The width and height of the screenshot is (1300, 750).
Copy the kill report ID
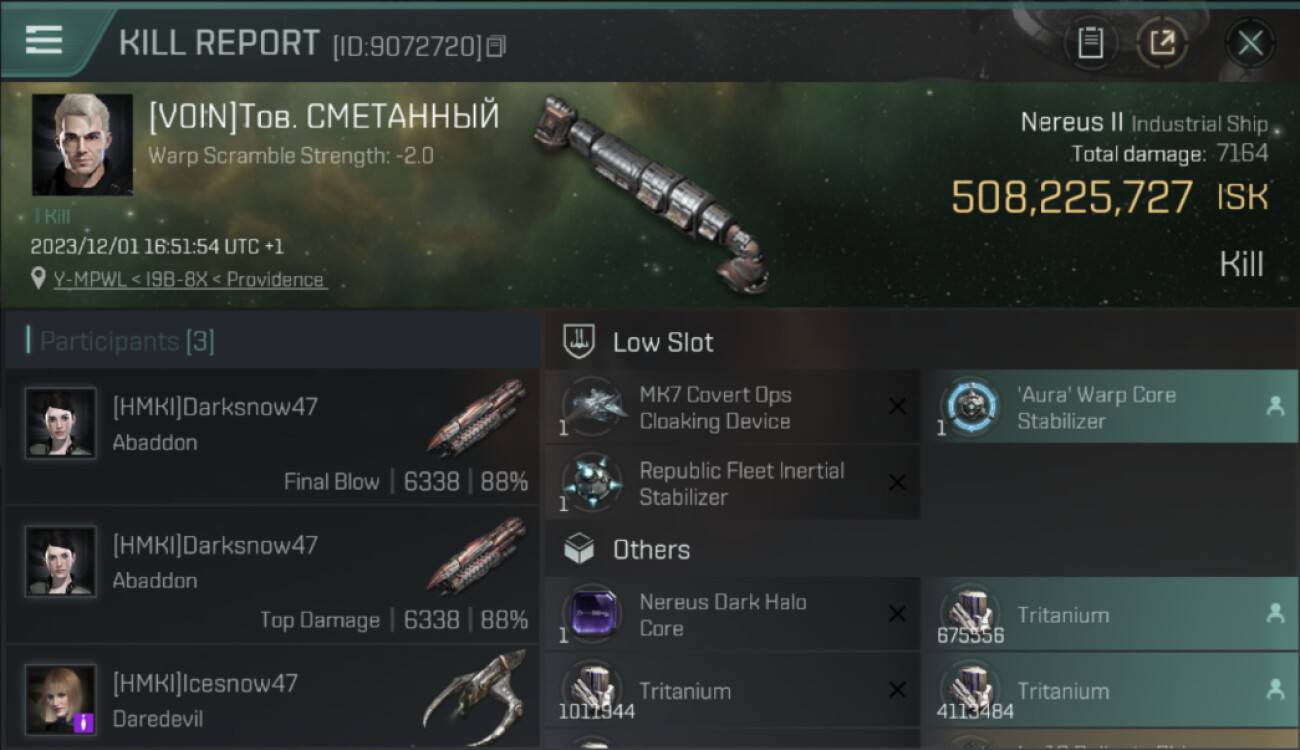tap(497, 46)
